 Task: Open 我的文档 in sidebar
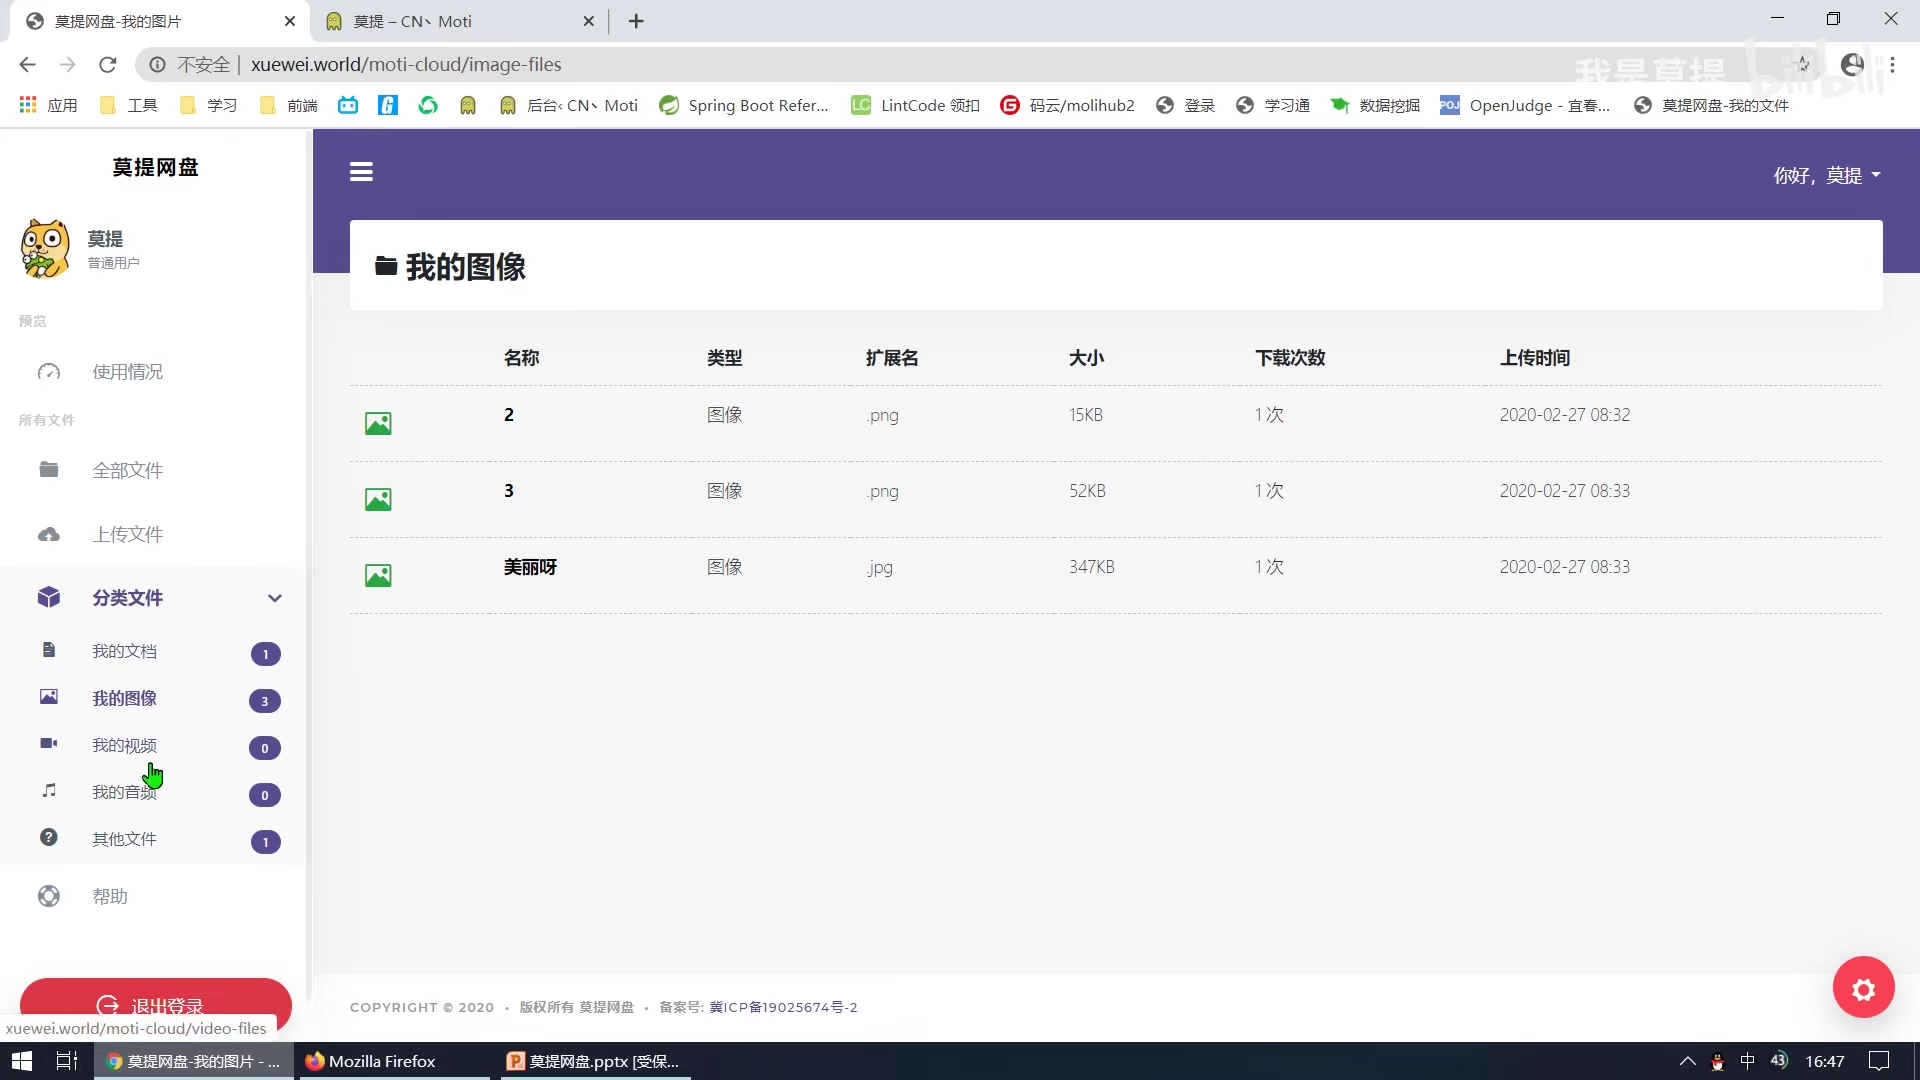pyautogui.click(x=124, y=651)
